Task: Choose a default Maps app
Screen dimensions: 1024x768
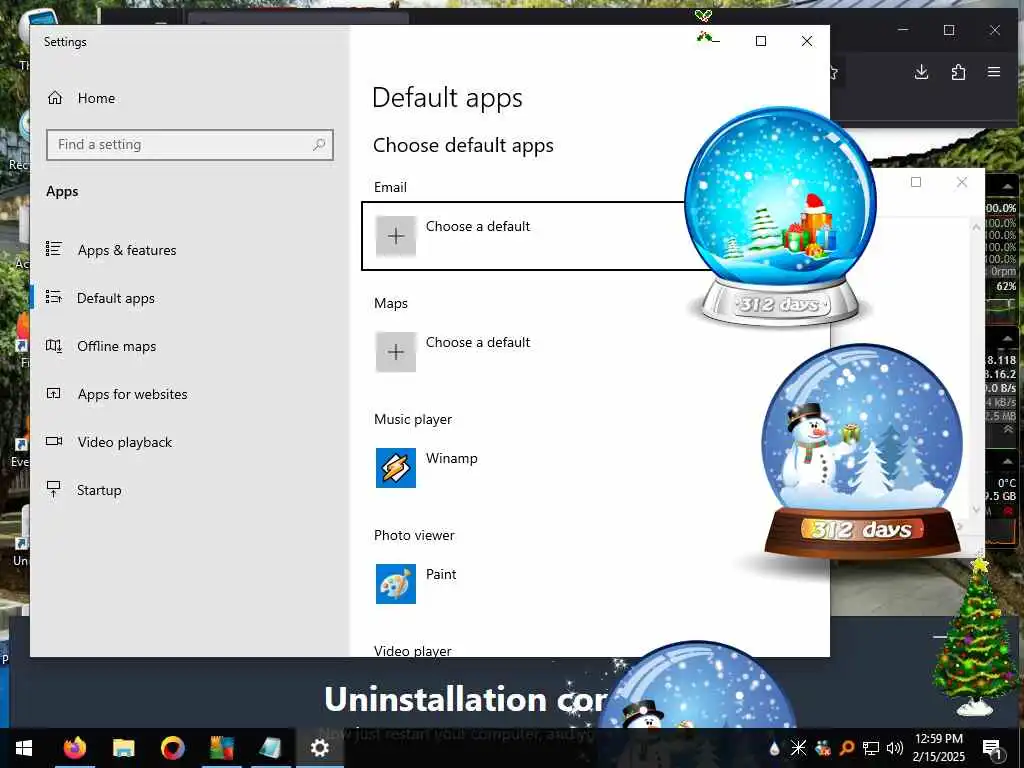Action: (453, 352)
